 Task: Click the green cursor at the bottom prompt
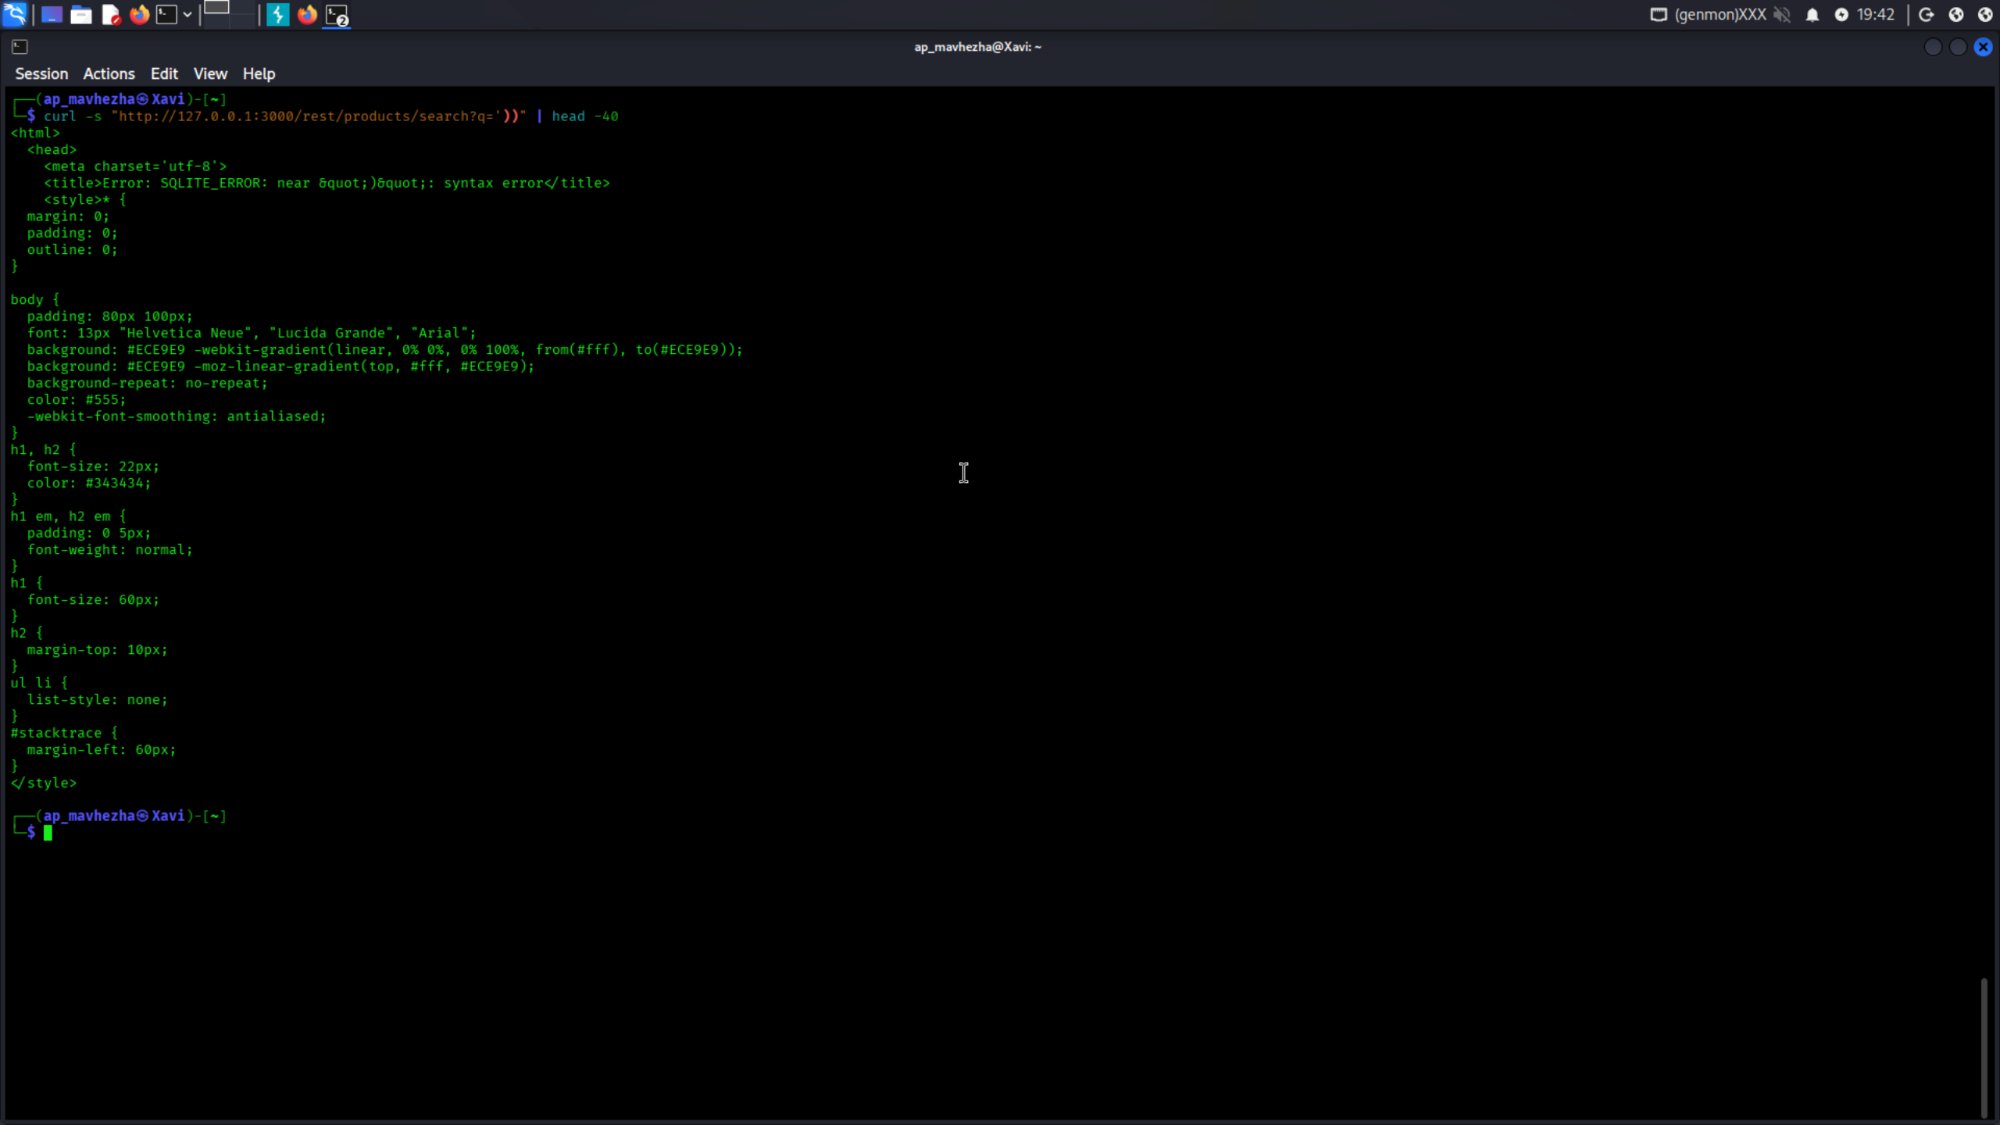click(48, 833)
